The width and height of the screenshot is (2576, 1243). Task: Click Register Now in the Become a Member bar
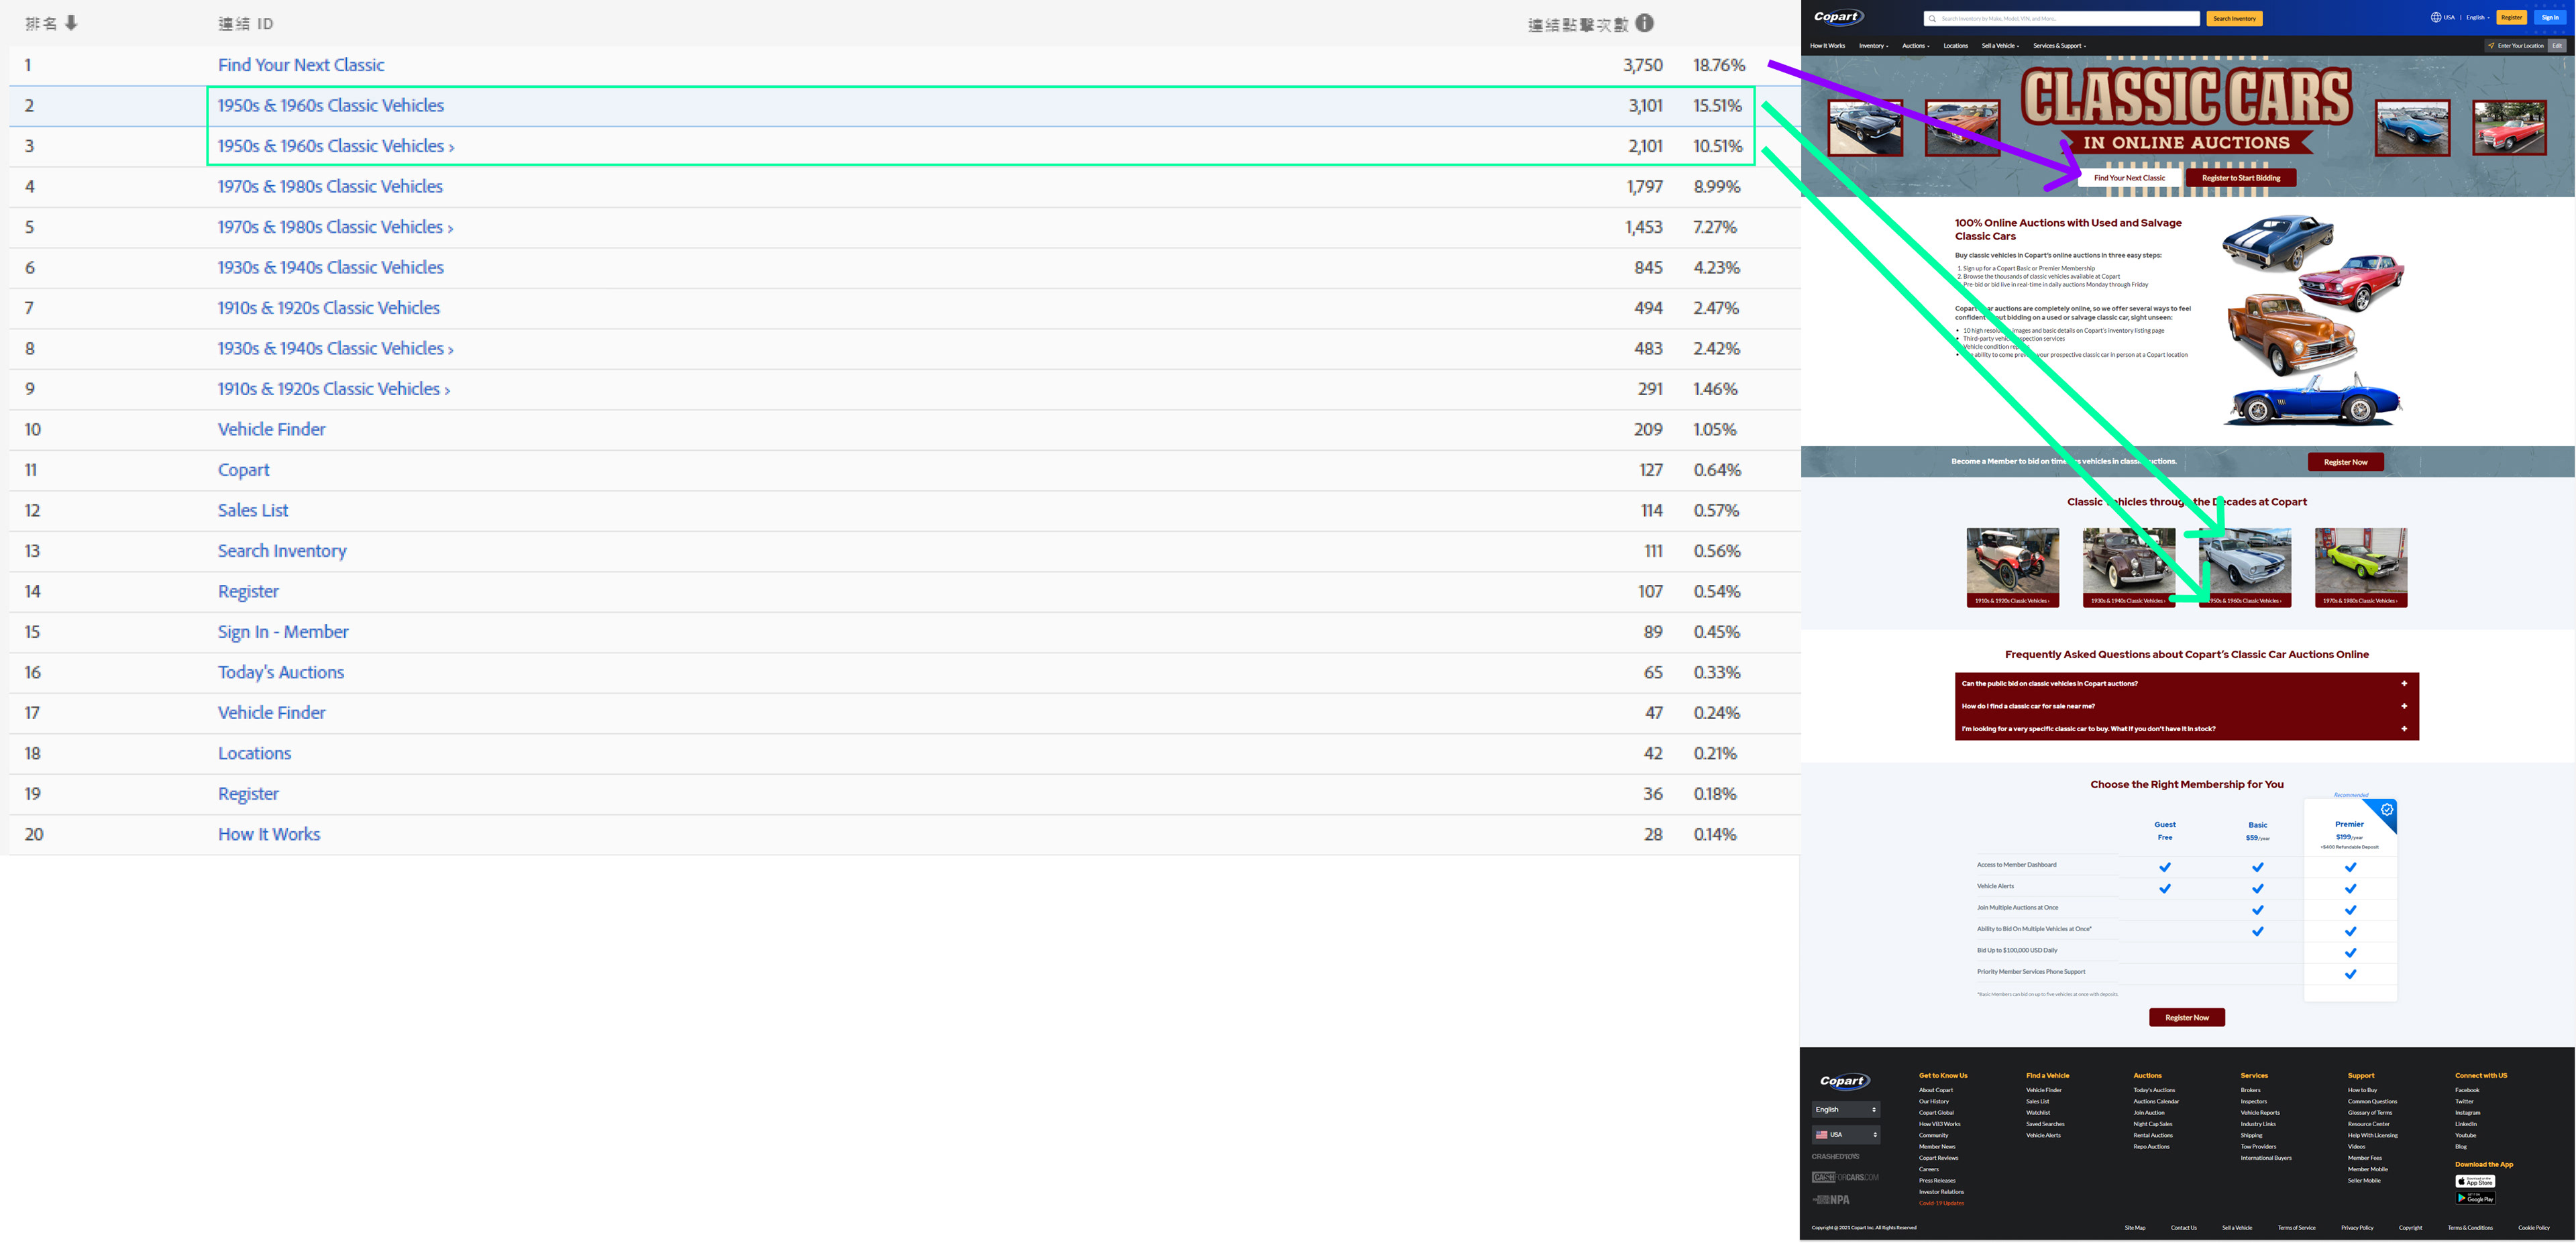pos(2345,462)
